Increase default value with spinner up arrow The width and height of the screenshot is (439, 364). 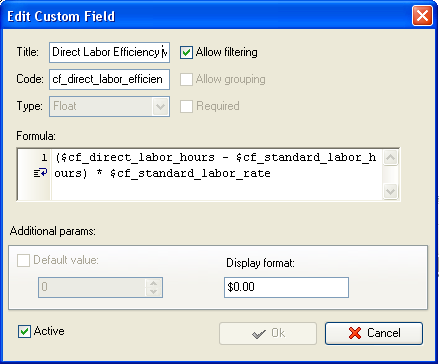click(153, 283)
